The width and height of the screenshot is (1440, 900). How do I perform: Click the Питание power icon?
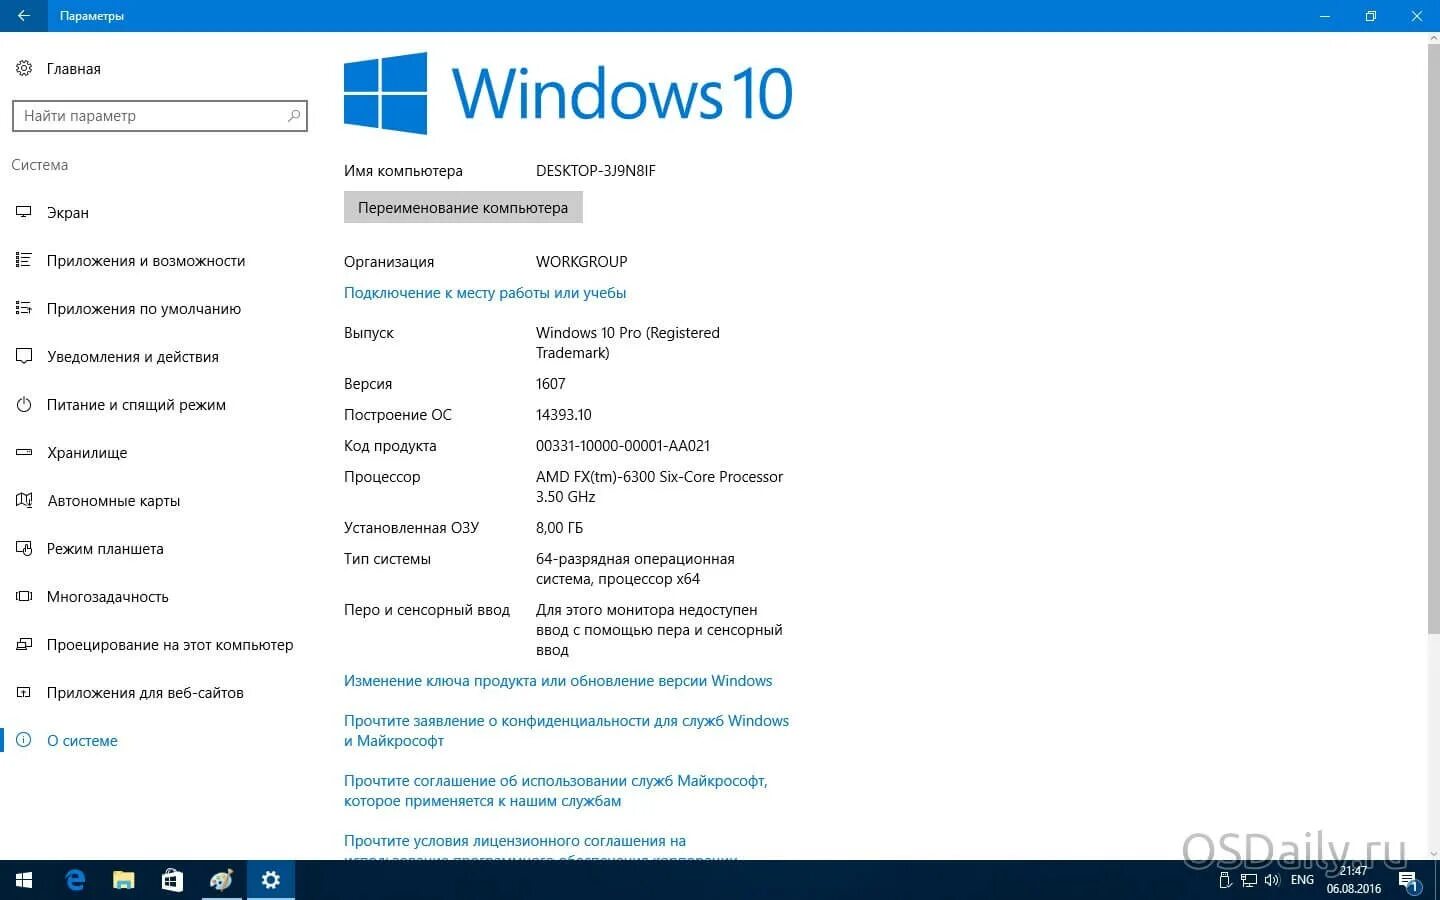coord(24,404)
